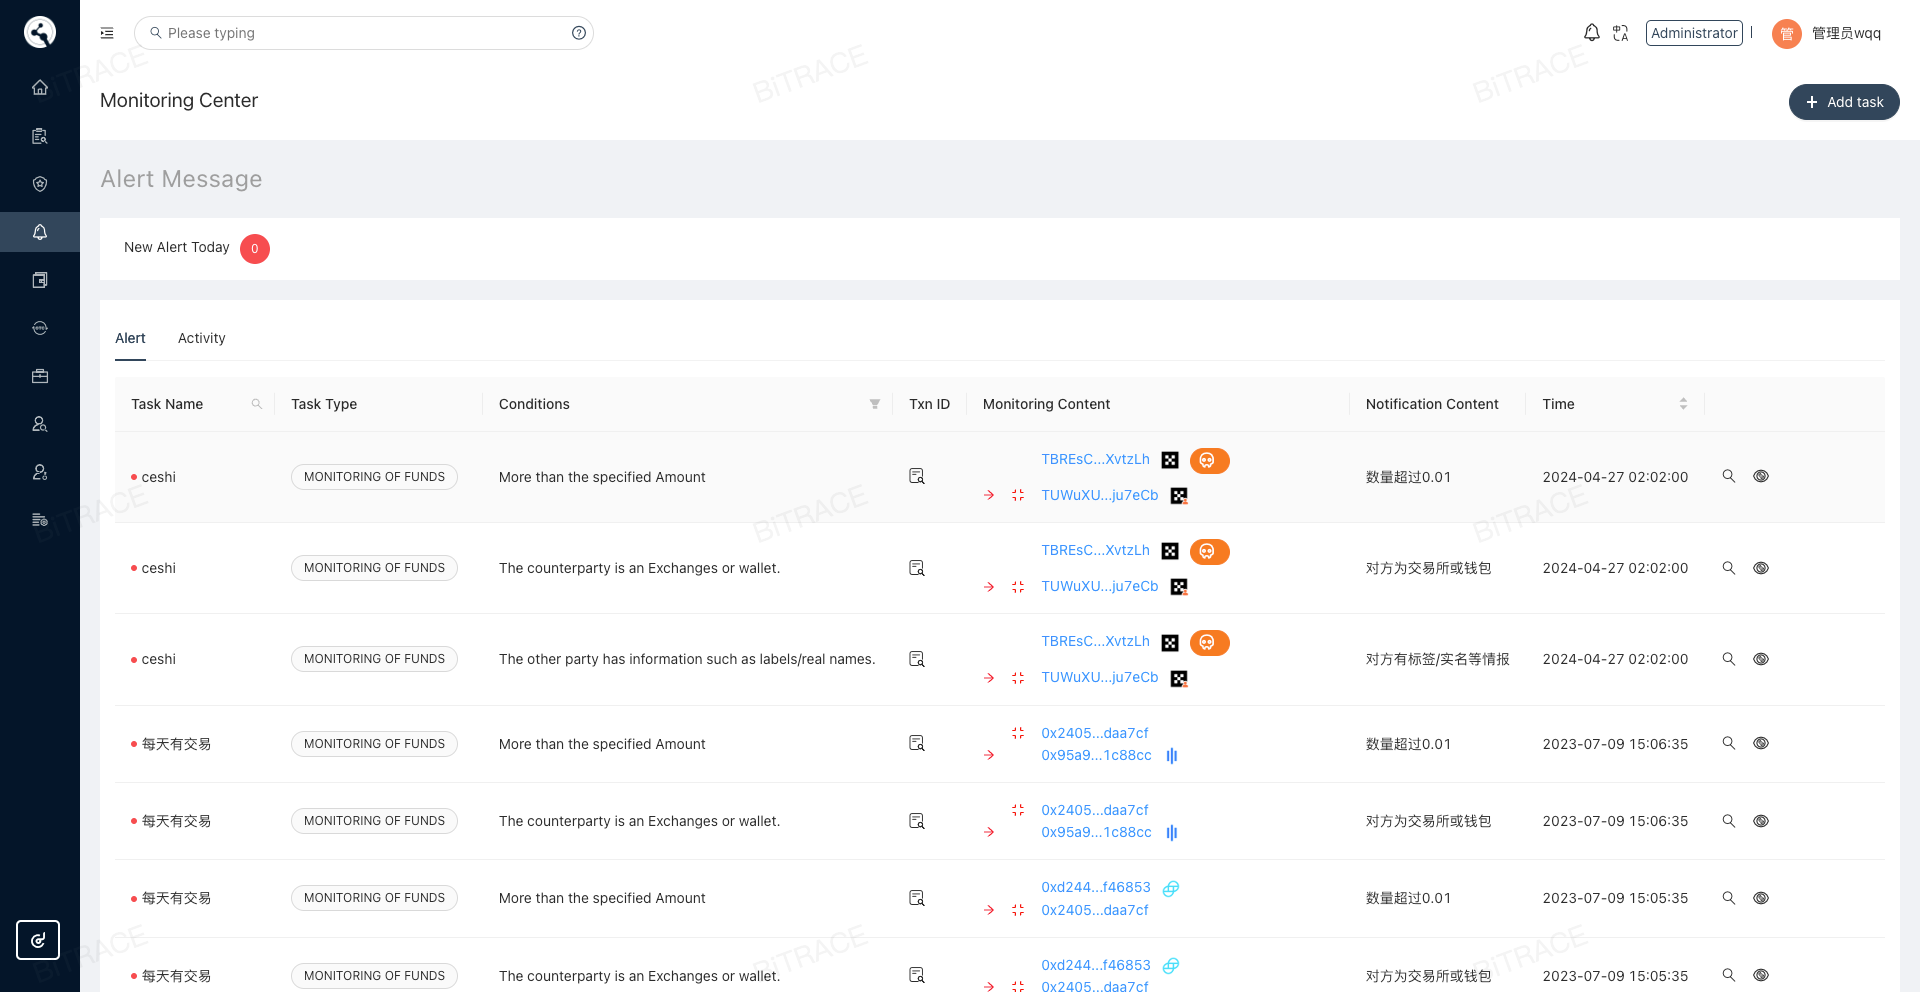Screen dimensions: 1920x992
Task: Open Txn ID icon for ceshi counterparty row
Action: 917,568
